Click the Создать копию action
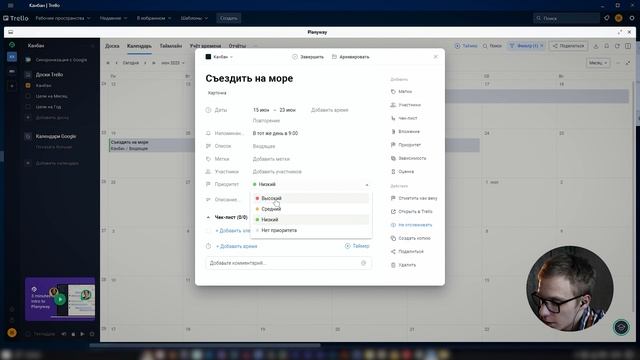The height and width of the screenshot is (360, 640). [410, 238]
